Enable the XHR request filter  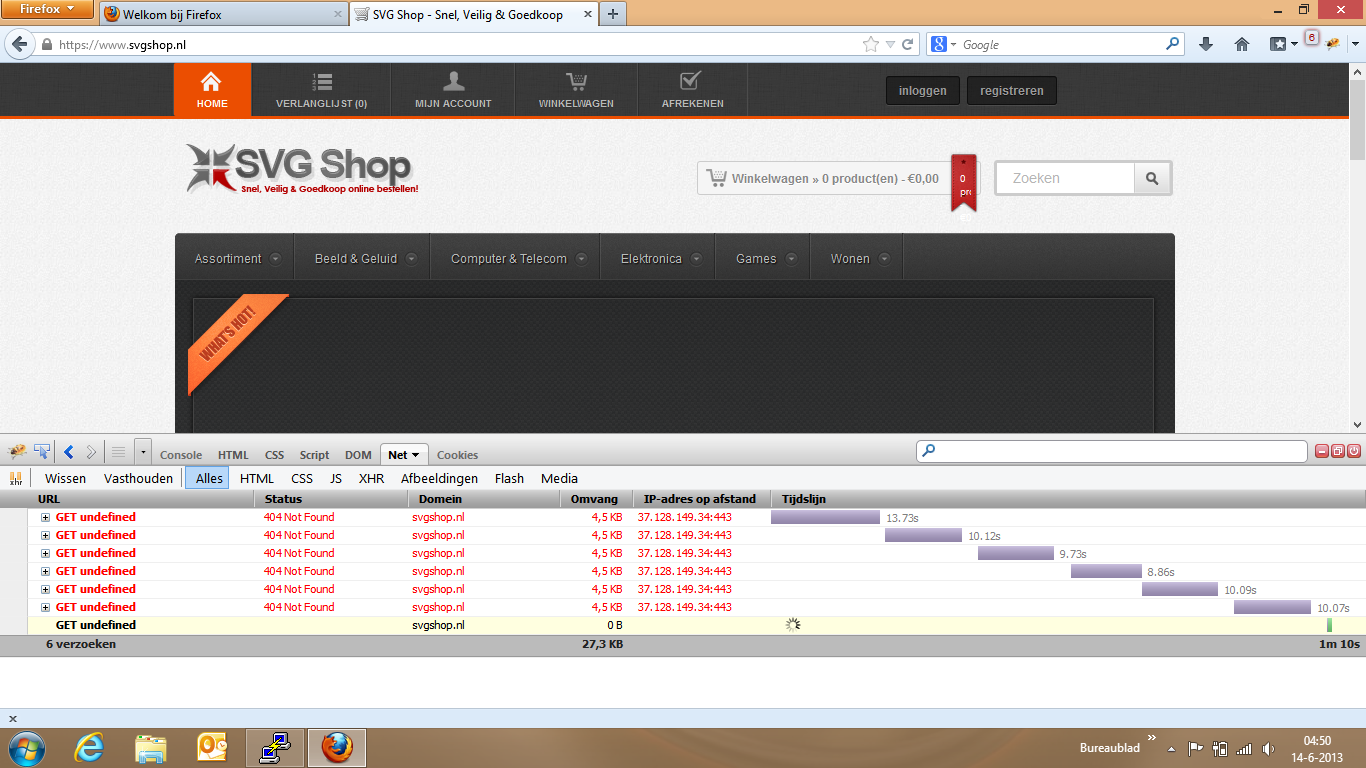(x=371, y=478)
